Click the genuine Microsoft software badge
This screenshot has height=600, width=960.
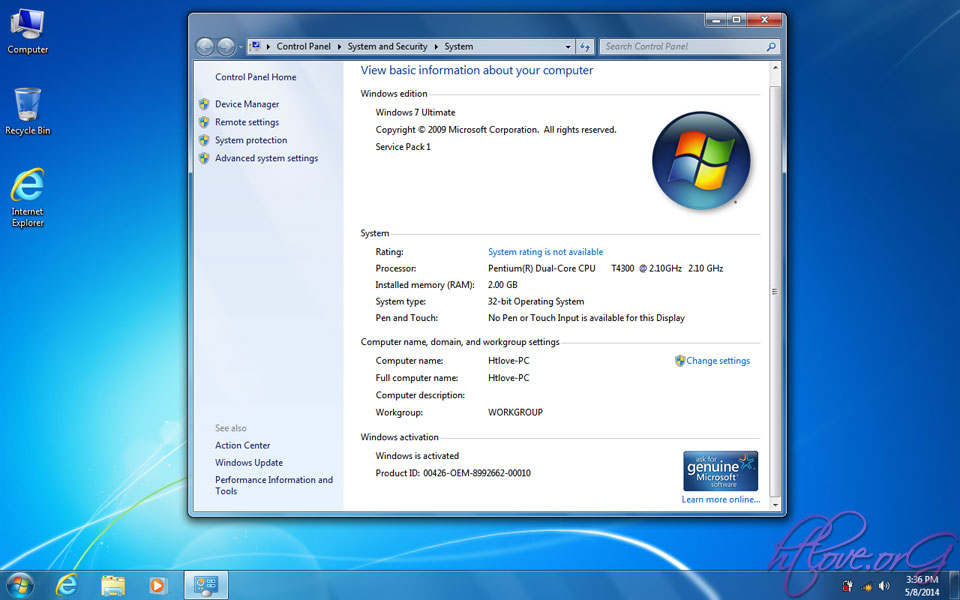pos(720,470)
